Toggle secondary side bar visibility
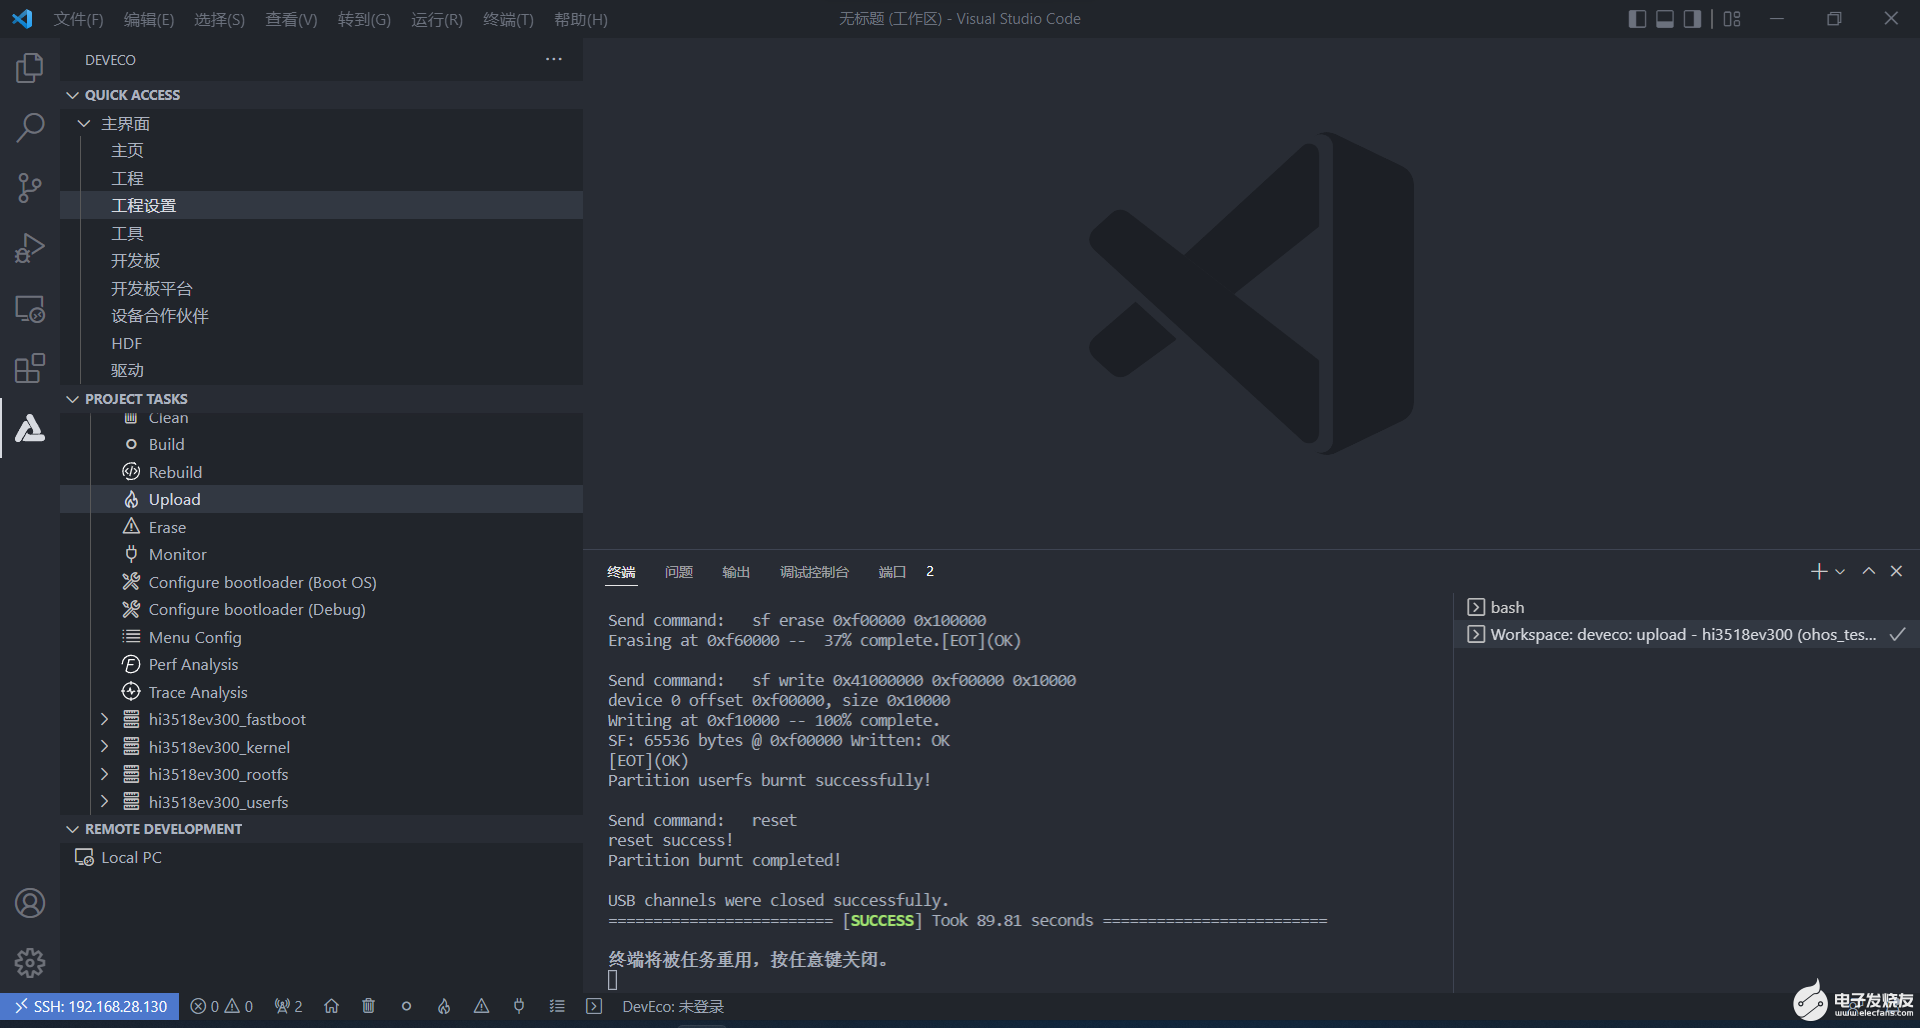Image resolution: width=1920 pixels, height=1028 pixels. coord(1692,19)
